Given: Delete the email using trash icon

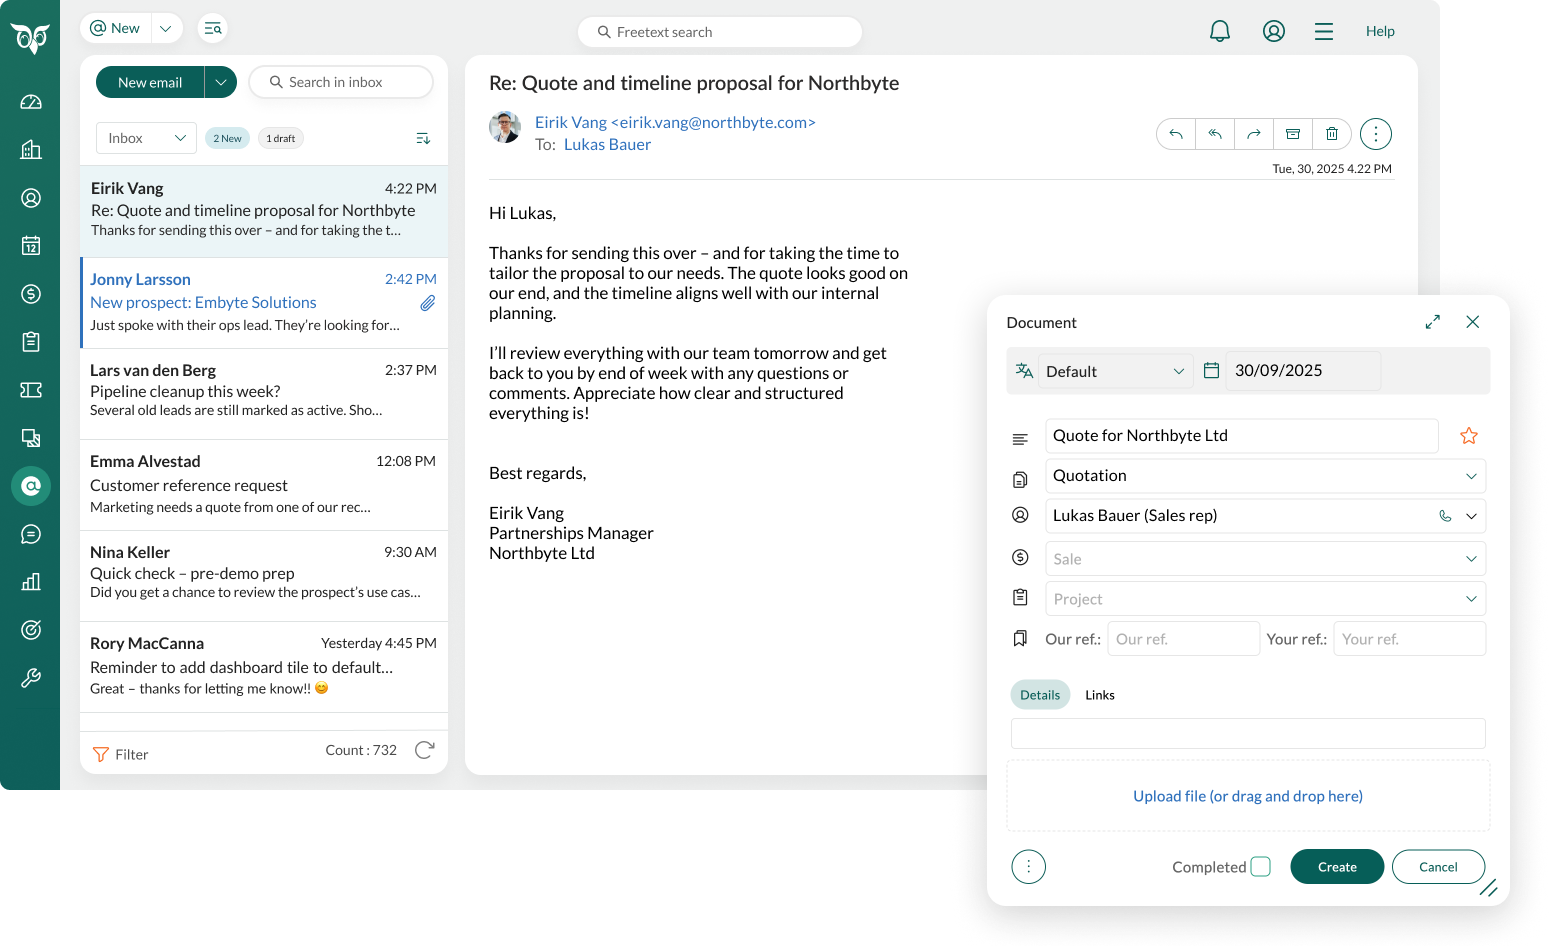Looking at the screenshot, I should pyautogui.click(x=1332, y=134).
